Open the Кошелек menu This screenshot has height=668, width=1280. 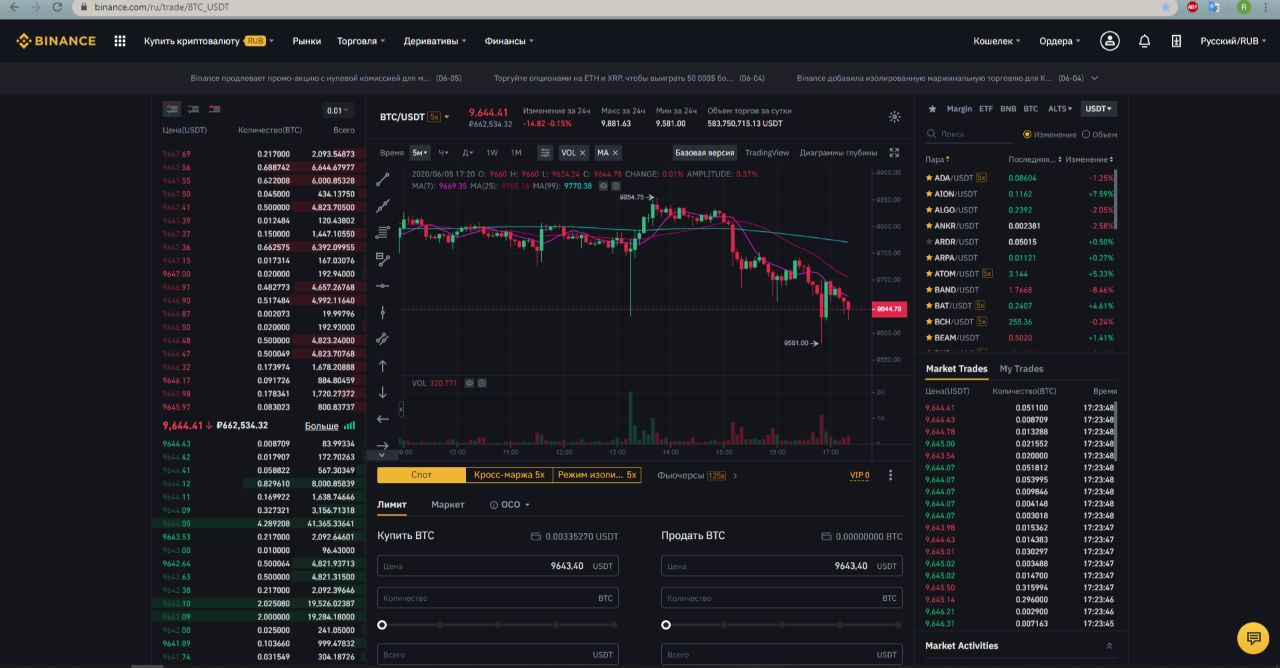point(997,41)
